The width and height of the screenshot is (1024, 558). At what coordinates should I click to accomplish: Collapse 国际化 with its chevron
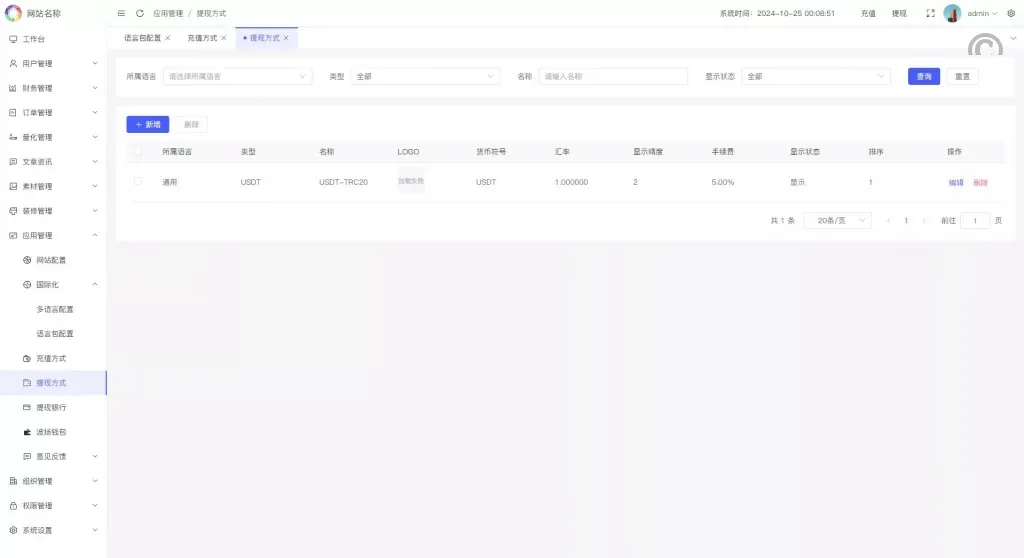point(95,284)
